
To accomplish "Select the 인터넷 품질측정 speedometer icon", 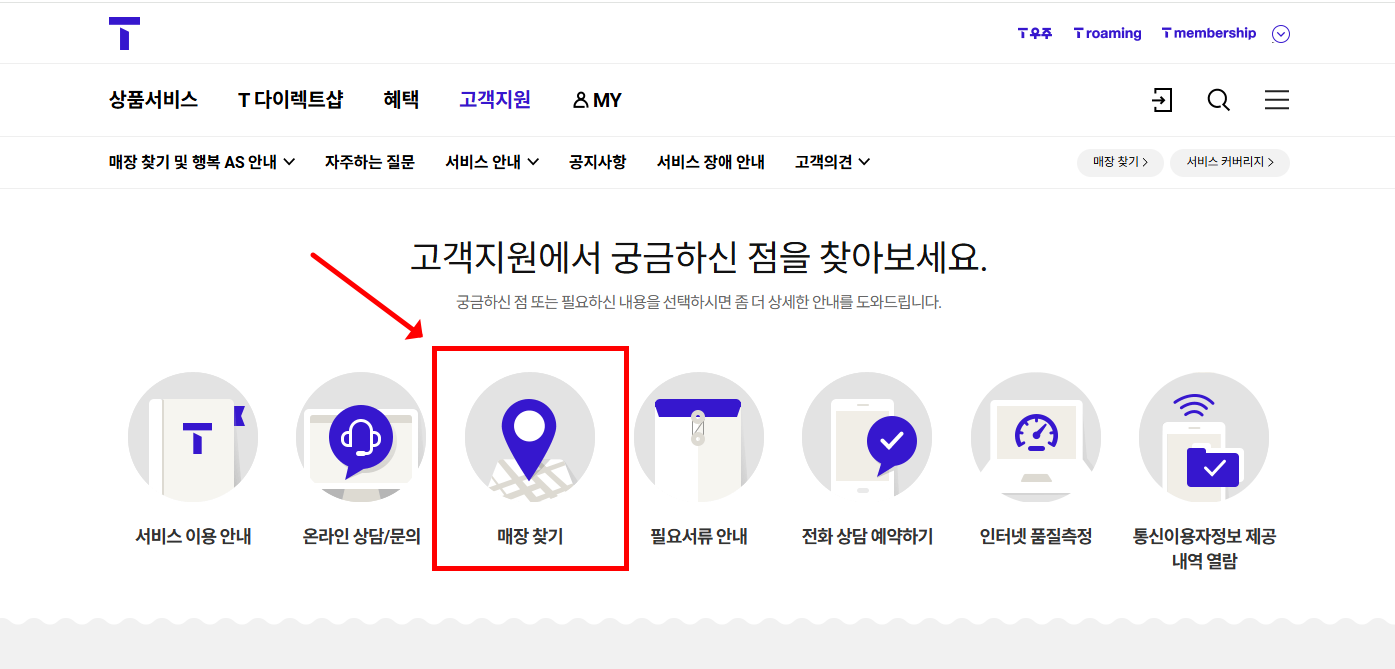I will [x=1036, y=437].
